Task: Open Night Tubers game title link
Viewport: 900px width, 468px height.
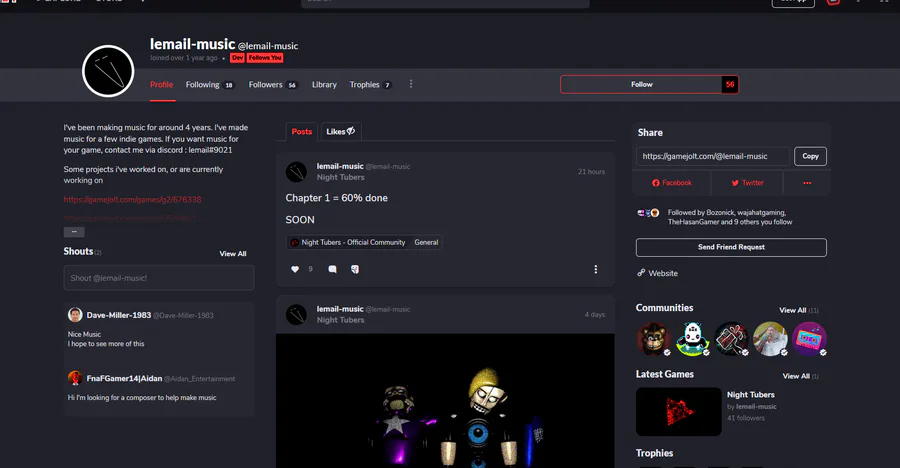Action: click(751, 395)
